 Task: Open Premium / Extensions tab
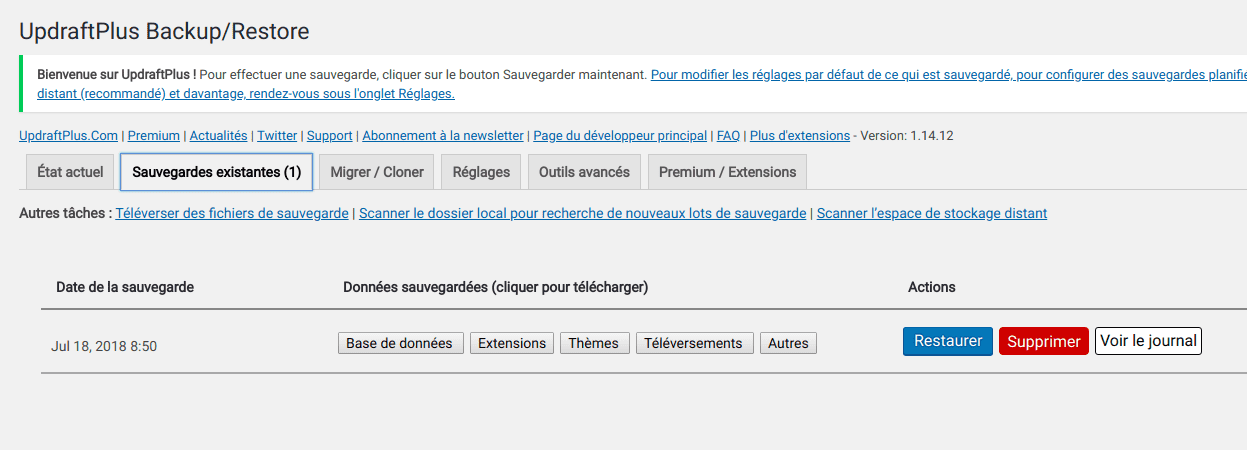point(727,172)
